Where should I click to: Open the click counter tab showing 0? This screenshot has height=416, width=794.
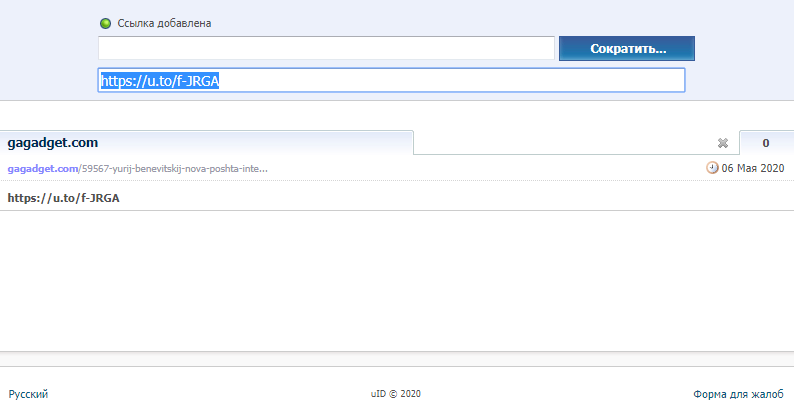765,143
